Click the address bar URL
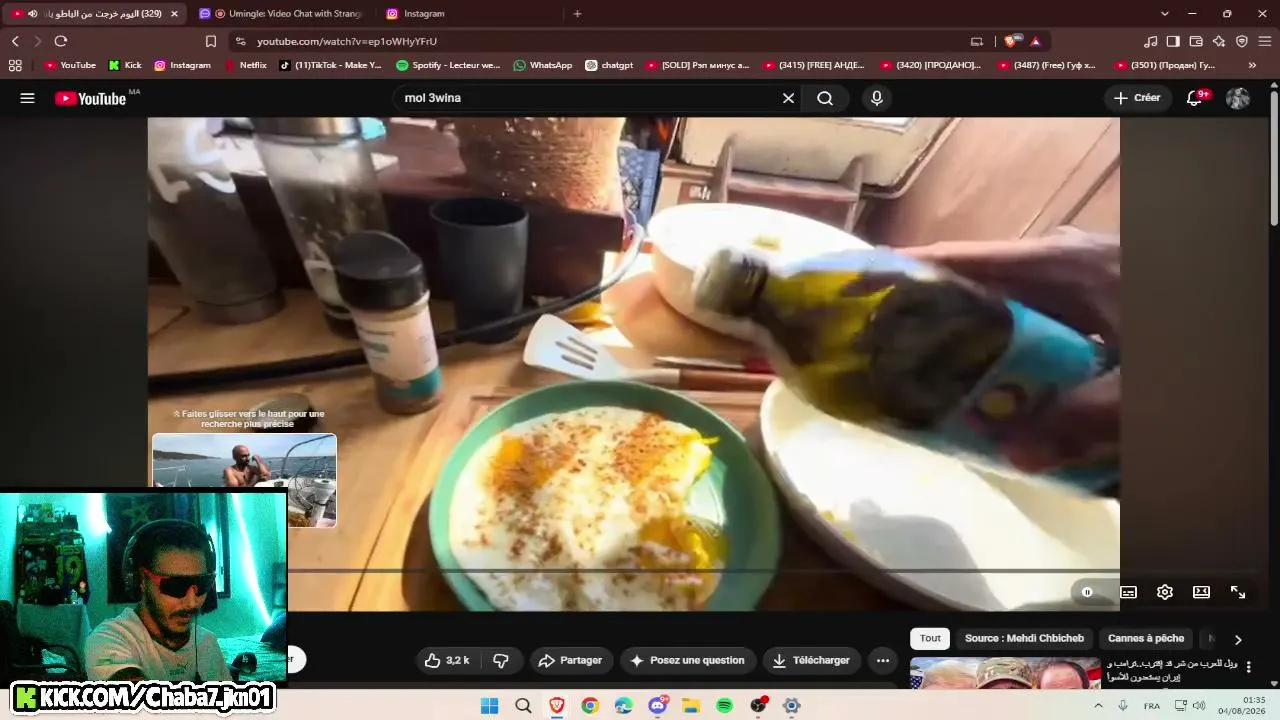The image size is (1280, 720). (347, 41)
